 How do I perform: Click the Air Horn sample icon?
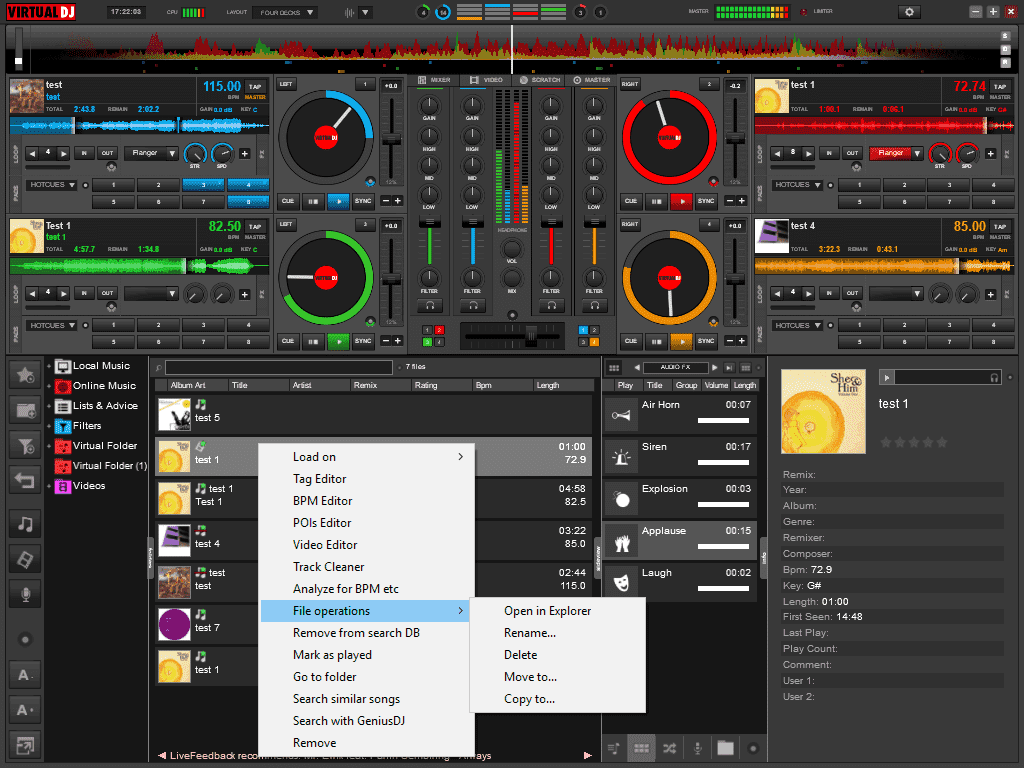tap(621, 415)
